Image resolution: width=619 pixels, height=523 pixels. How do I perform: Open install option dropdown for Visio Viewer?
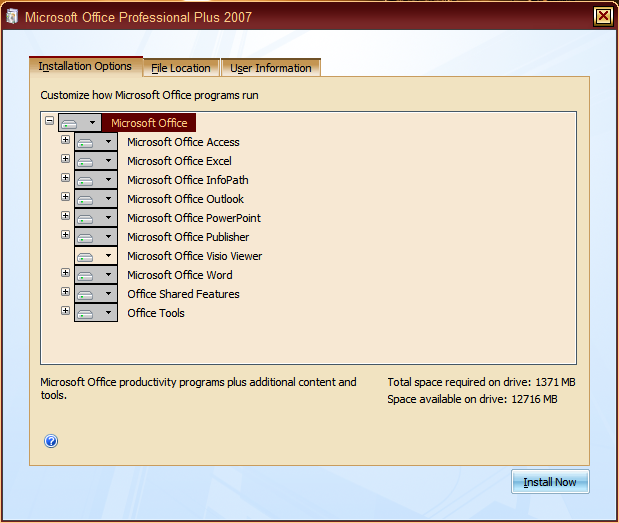(x=96, y=256)
